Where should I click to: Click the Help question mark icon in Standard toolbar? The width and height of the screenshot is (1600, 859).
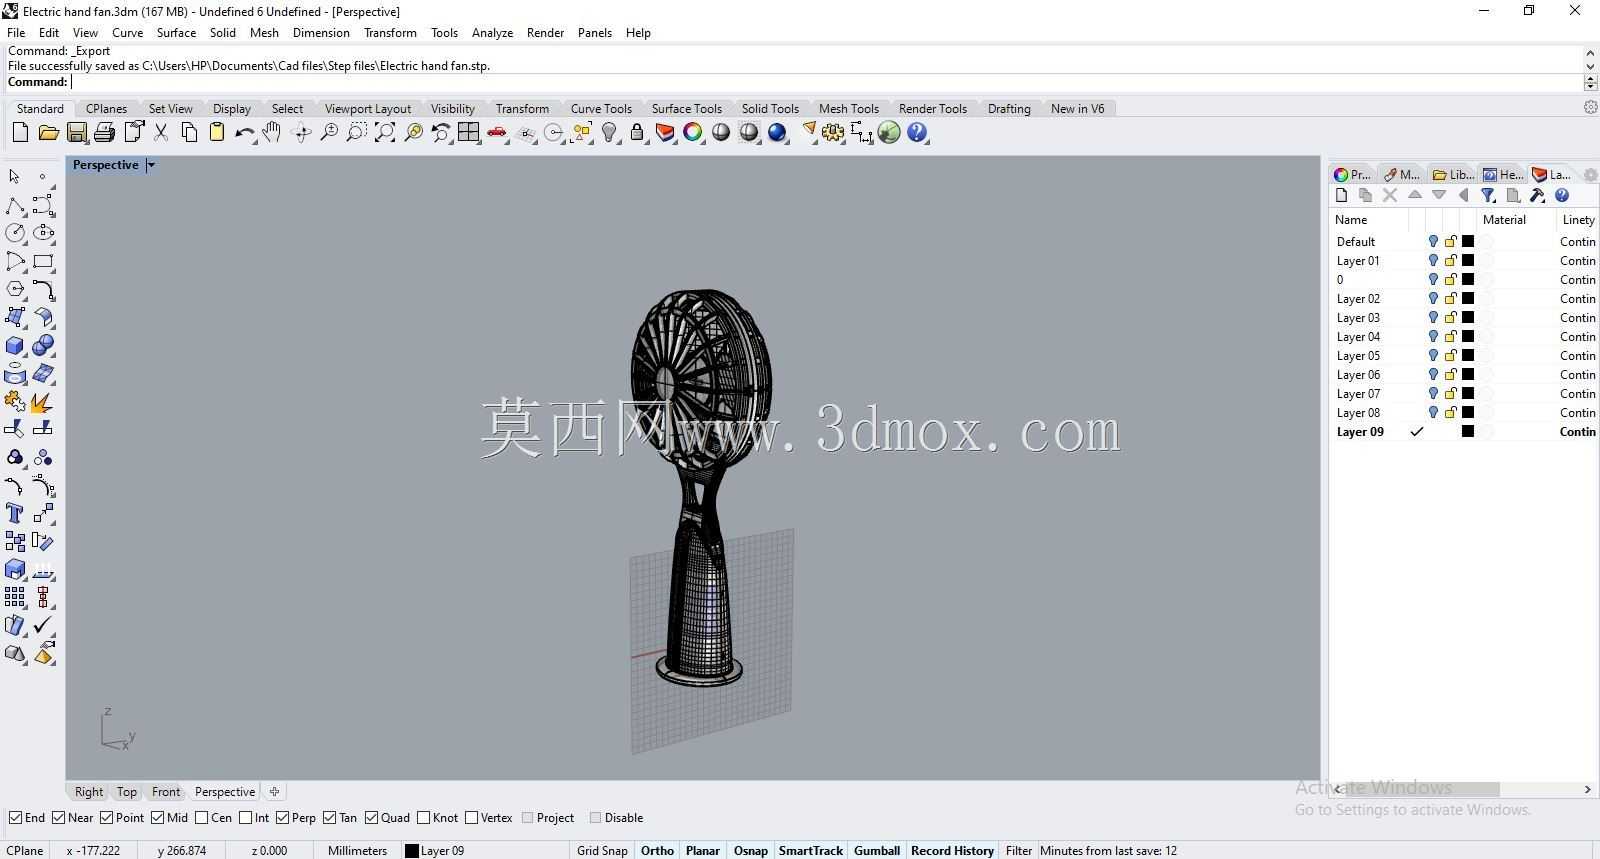[x=917, y=133]
